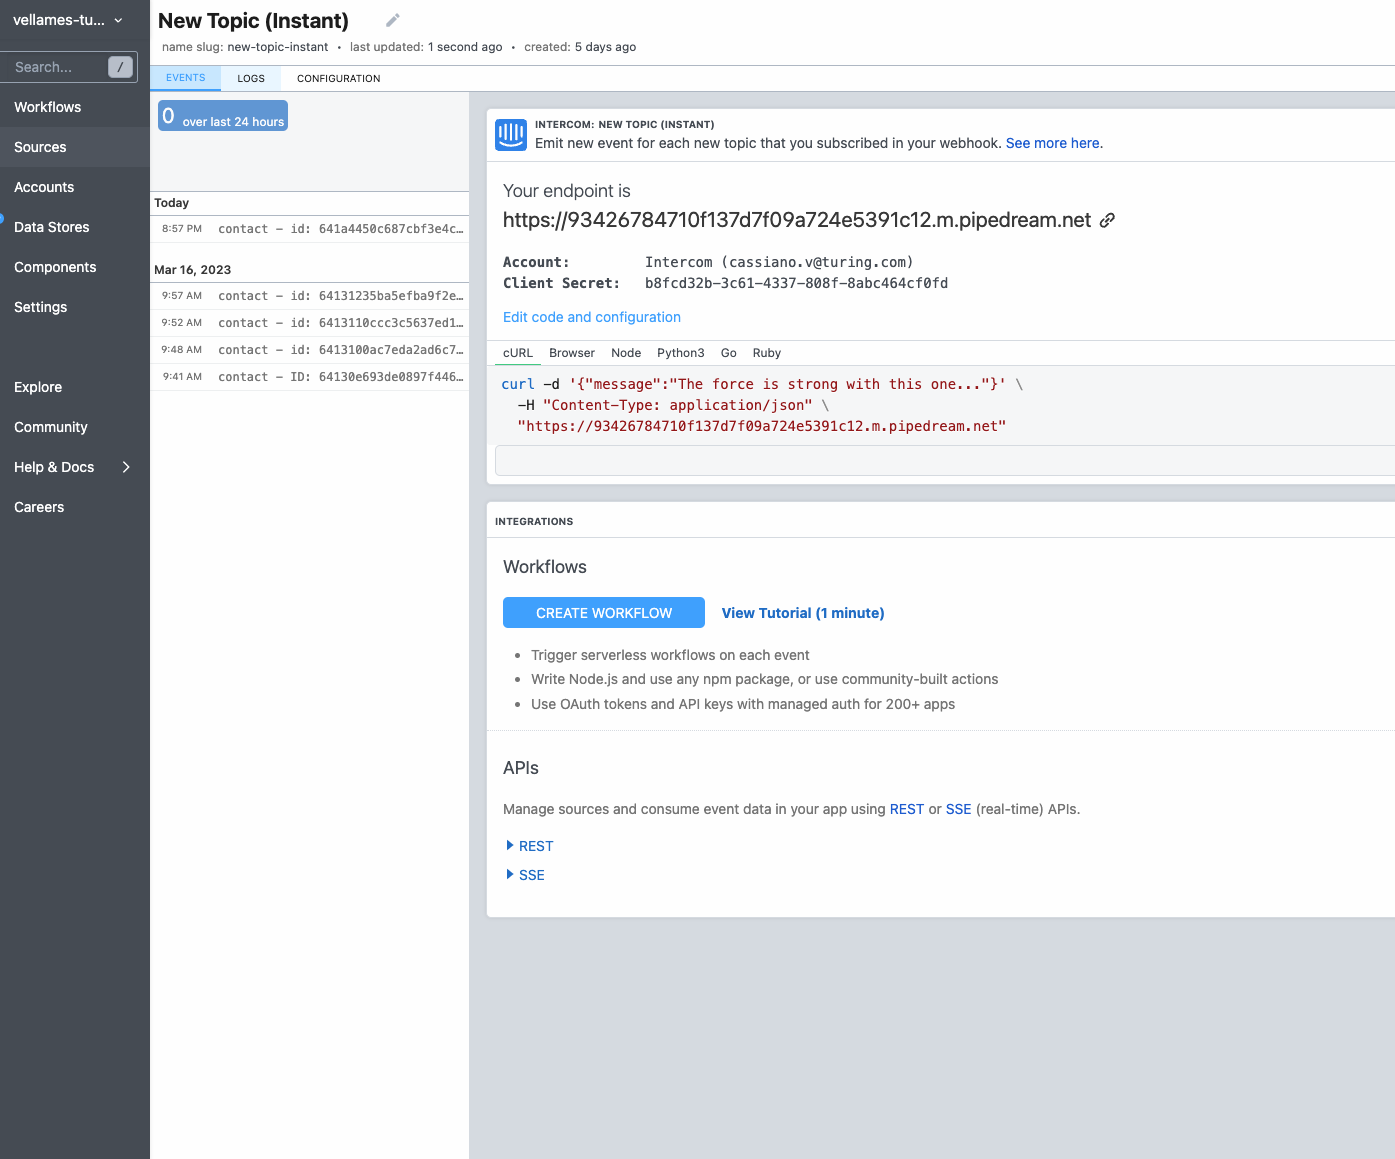1395x1159 pixels.
Task: Click the pencil icon to rename the topic
Action: pos(392,19)
